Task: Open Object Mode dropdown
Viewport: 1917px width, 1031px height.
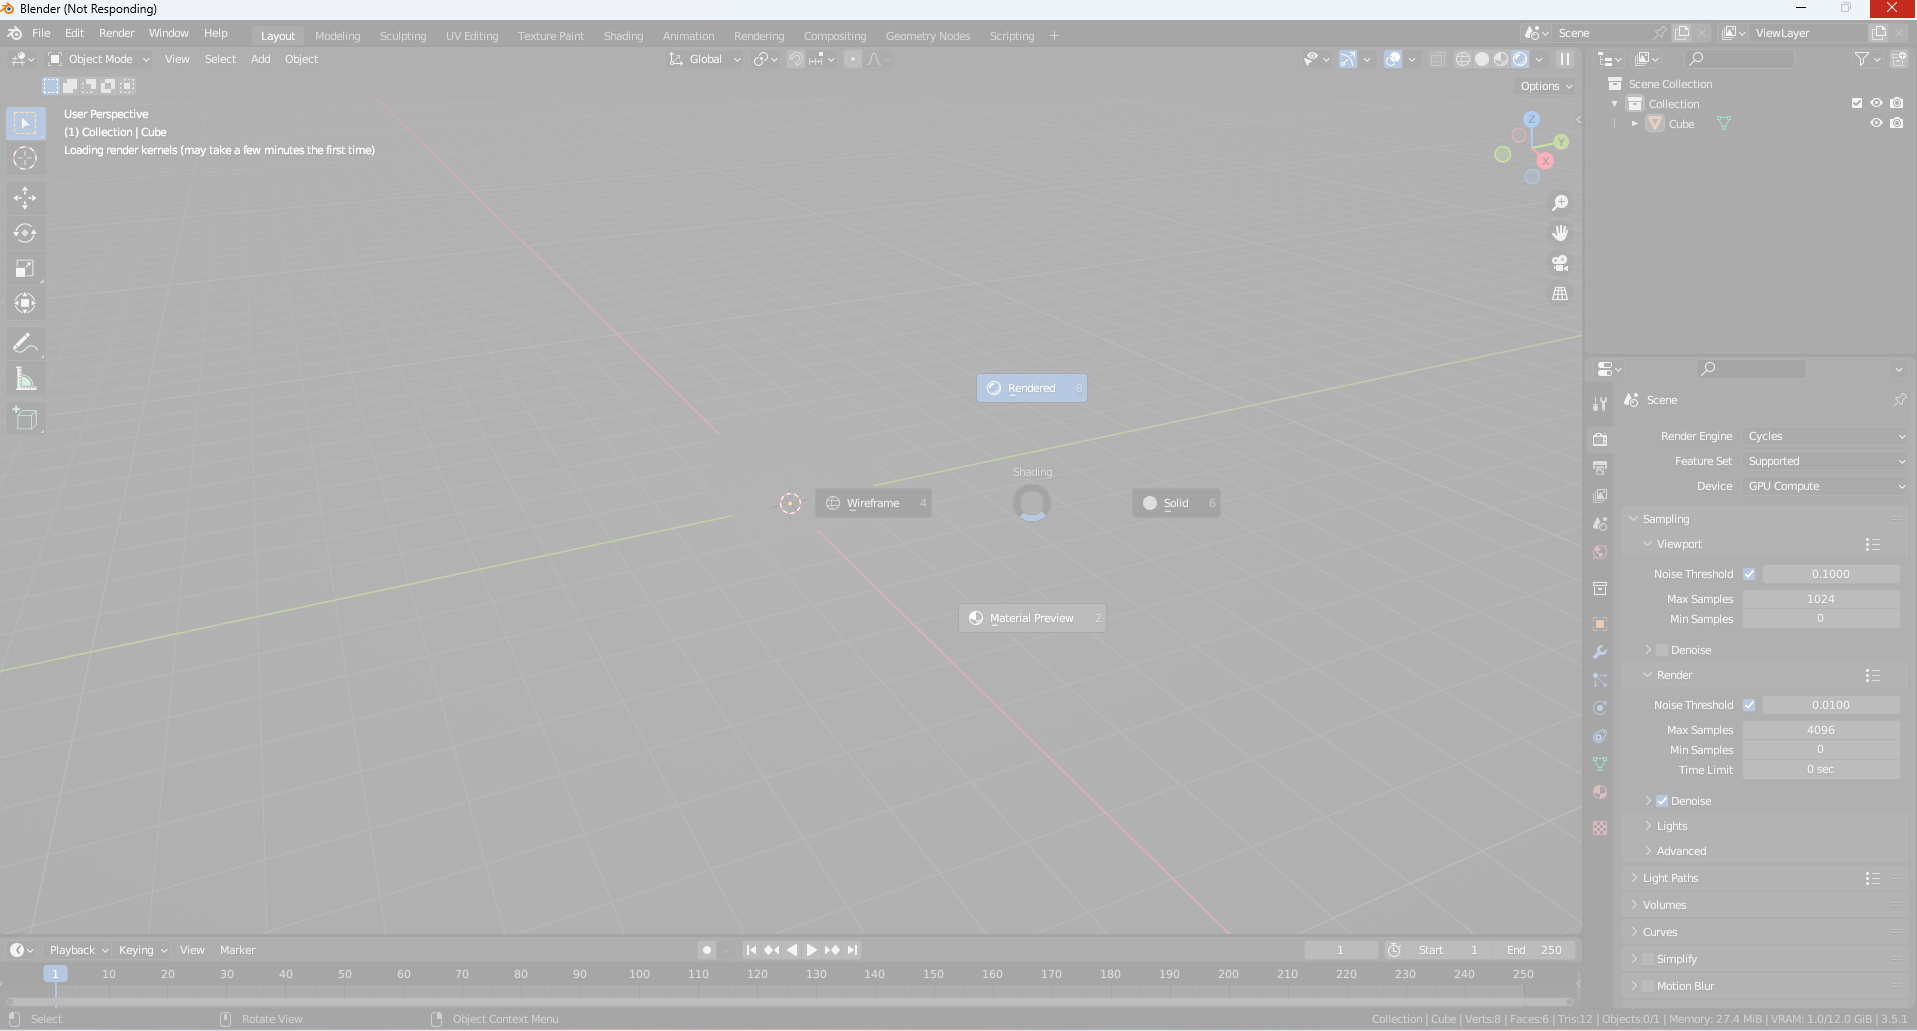Action: tap(99, 59)
